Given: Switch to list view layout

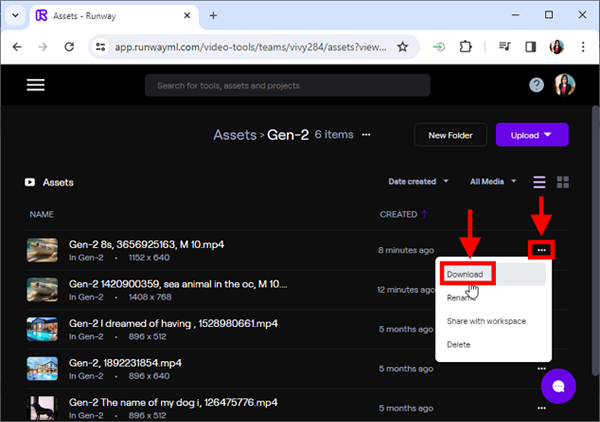Looking at the screenshot, I should coord(539,182).
